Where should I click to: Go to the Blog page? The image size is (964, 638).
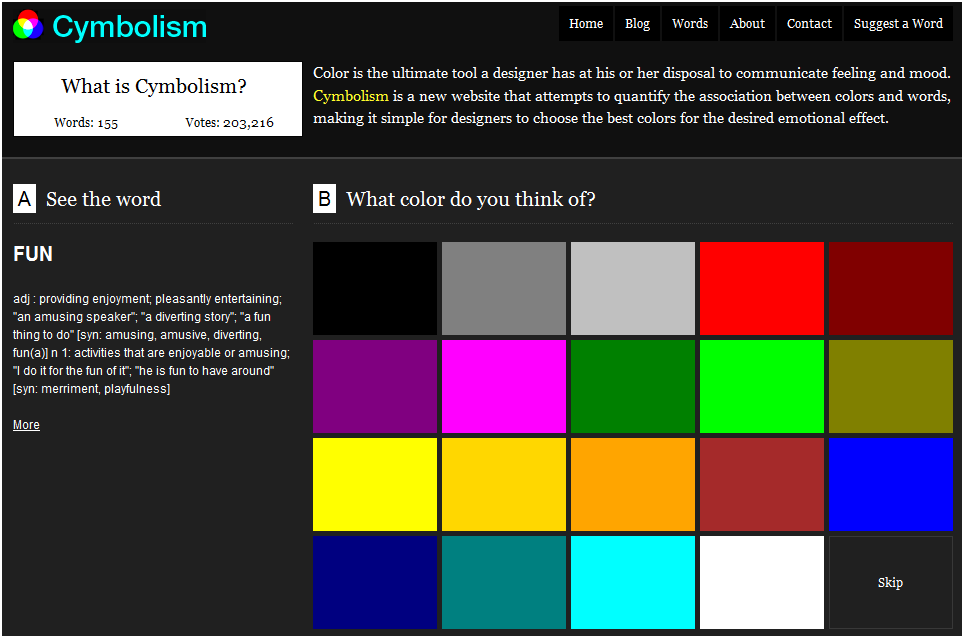coord(637,23)
